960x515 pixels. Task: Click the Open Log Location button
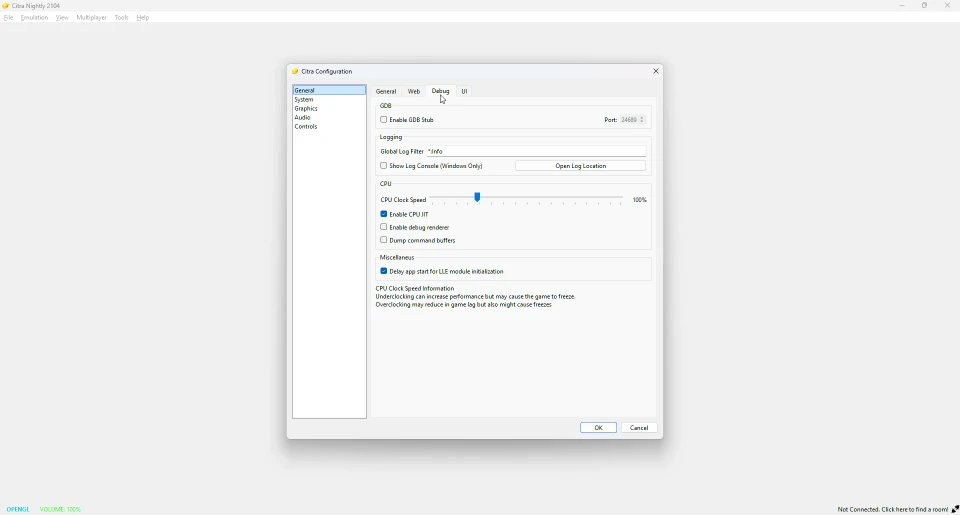(x=580, y=166)
